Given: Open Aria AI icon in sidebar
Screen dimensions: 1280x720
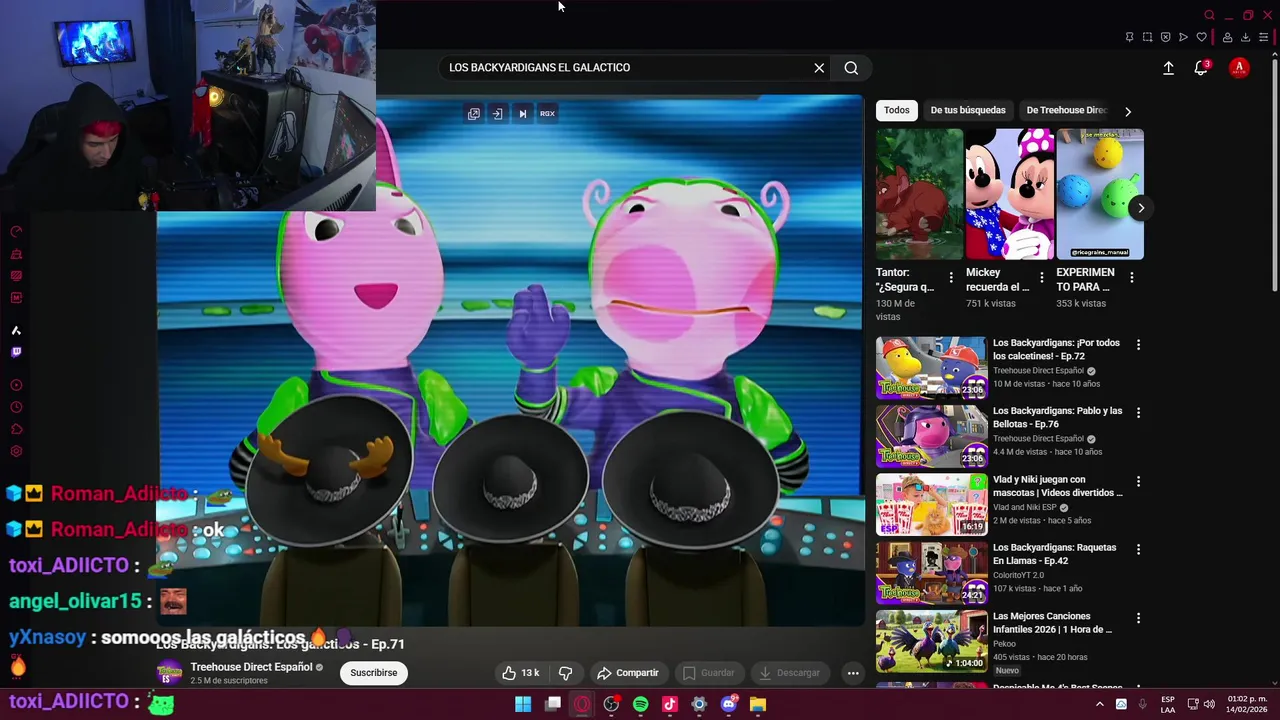Looking at the screenshot, I should 16,330.
